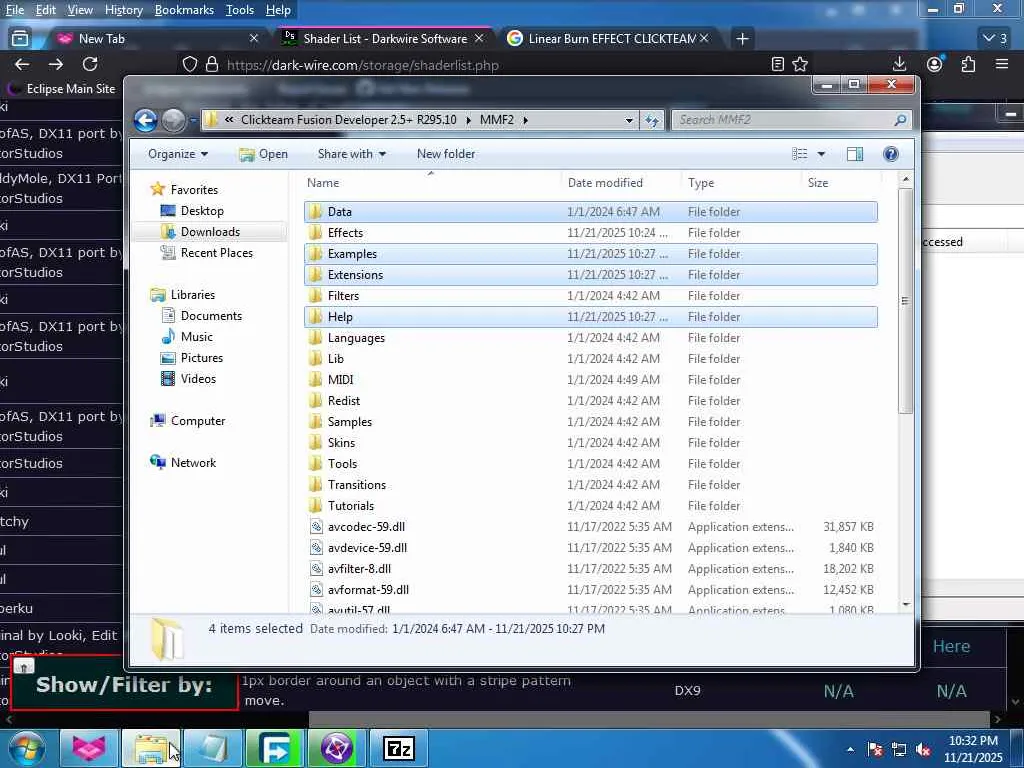The width and height of the screenshot is (1024, 768).
Task: Open Firefox account profile icon
Action: (x=935, y=64)
